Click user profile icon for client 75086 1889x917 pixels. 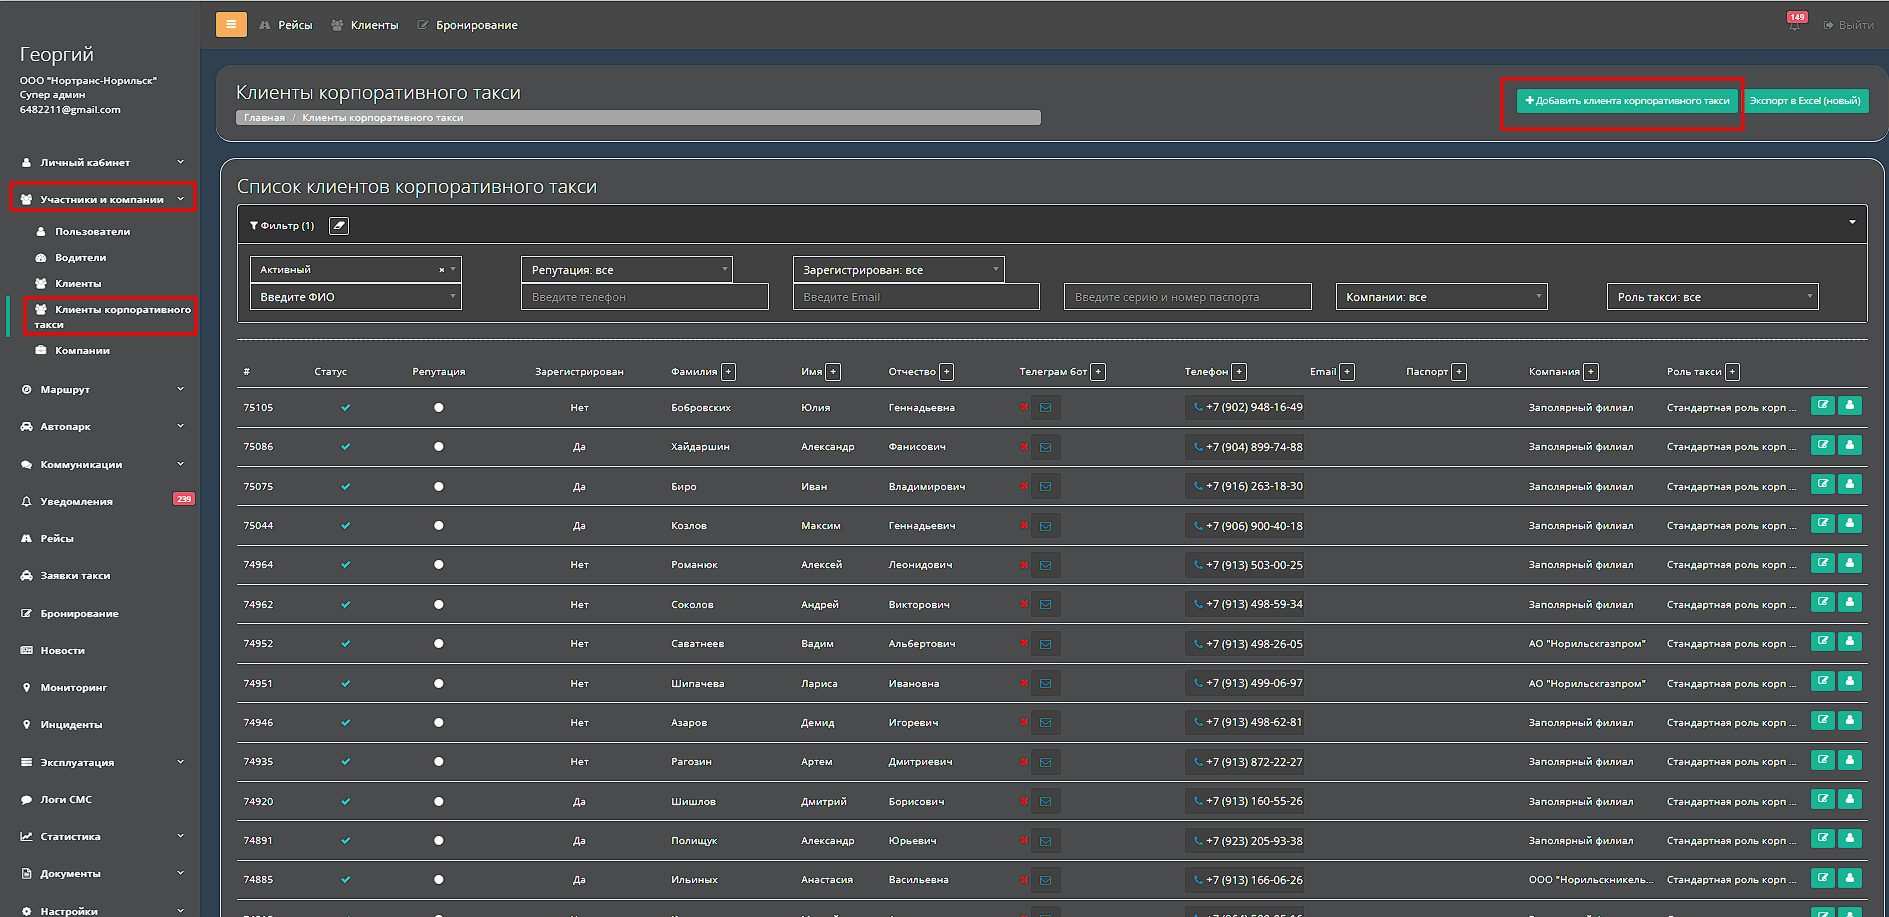(1850, 445)
